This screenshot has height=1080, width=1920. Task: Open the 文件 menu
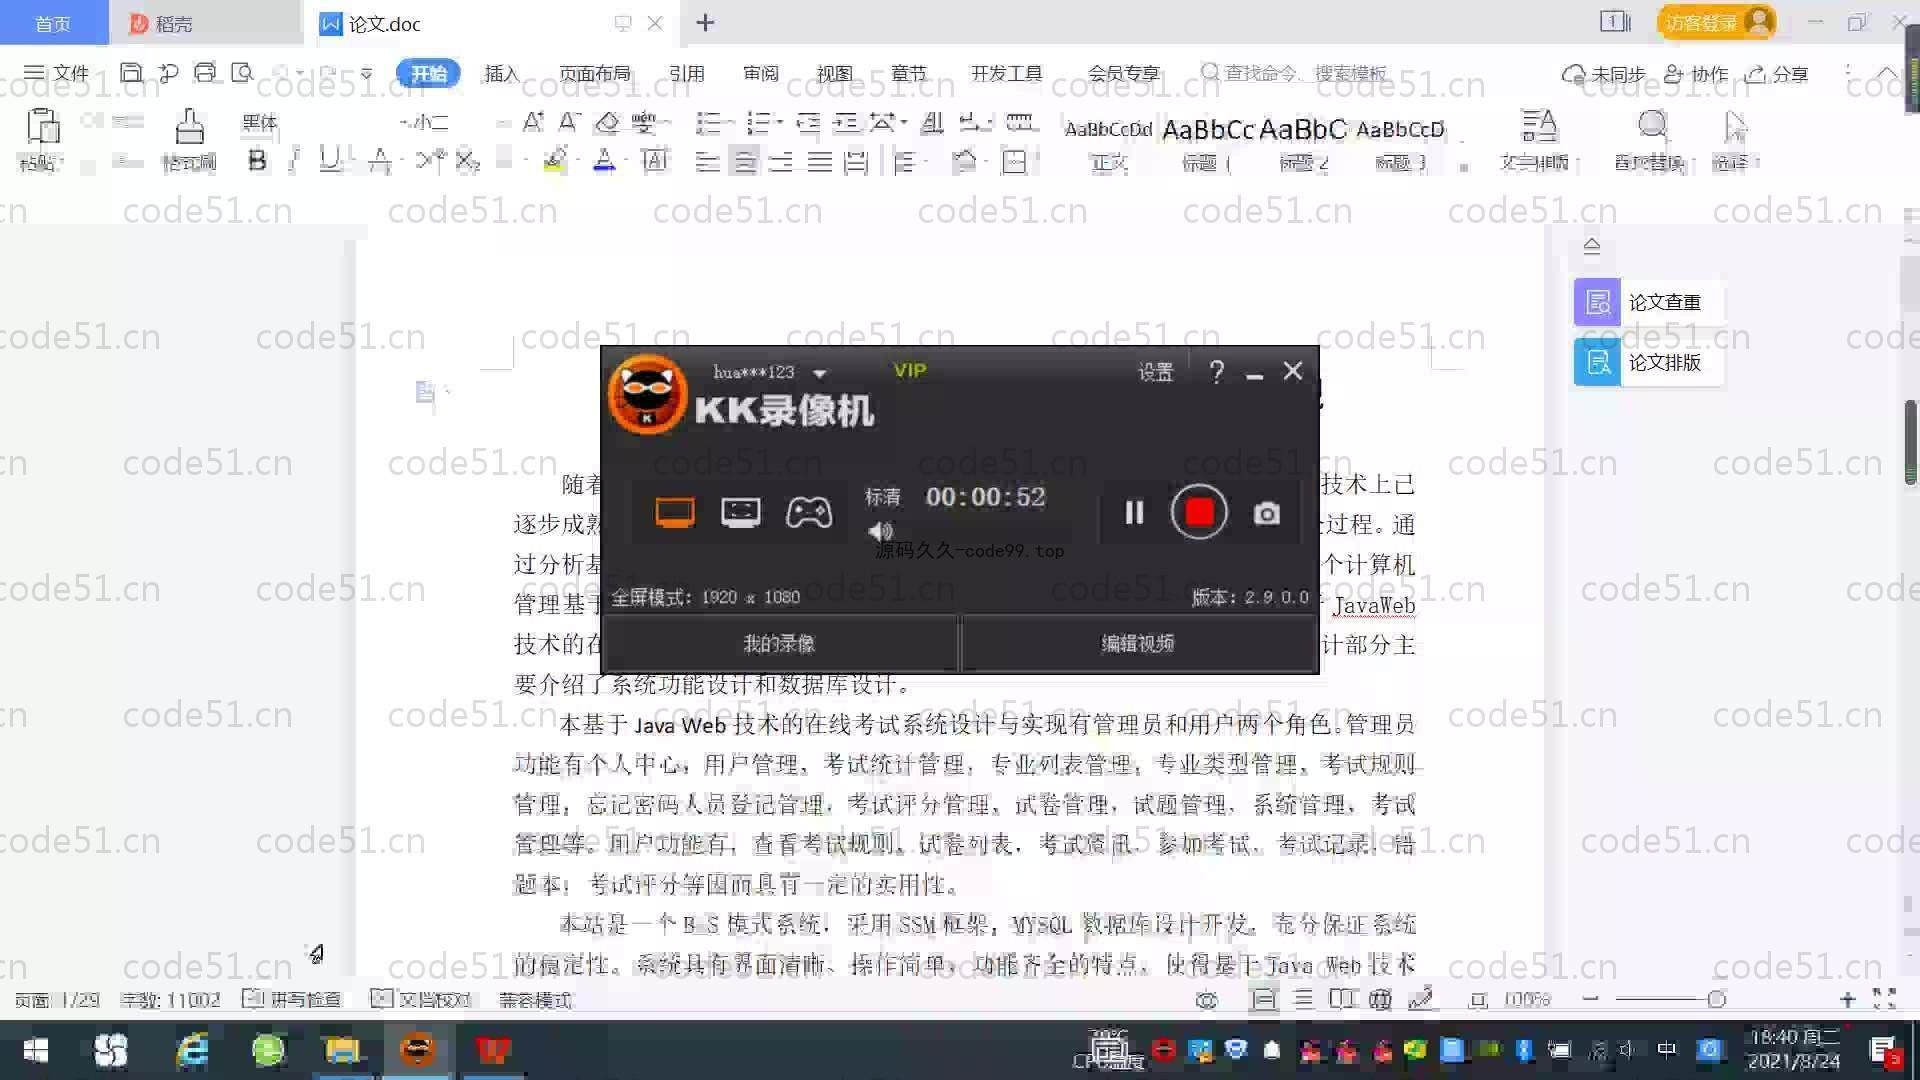pos(57,73)
